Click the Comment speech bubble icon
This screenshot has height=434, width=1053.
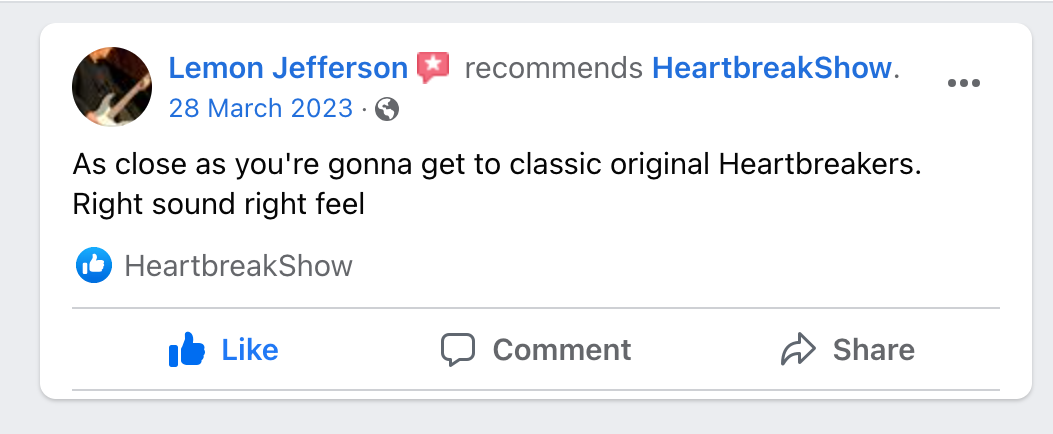[458, 350]
